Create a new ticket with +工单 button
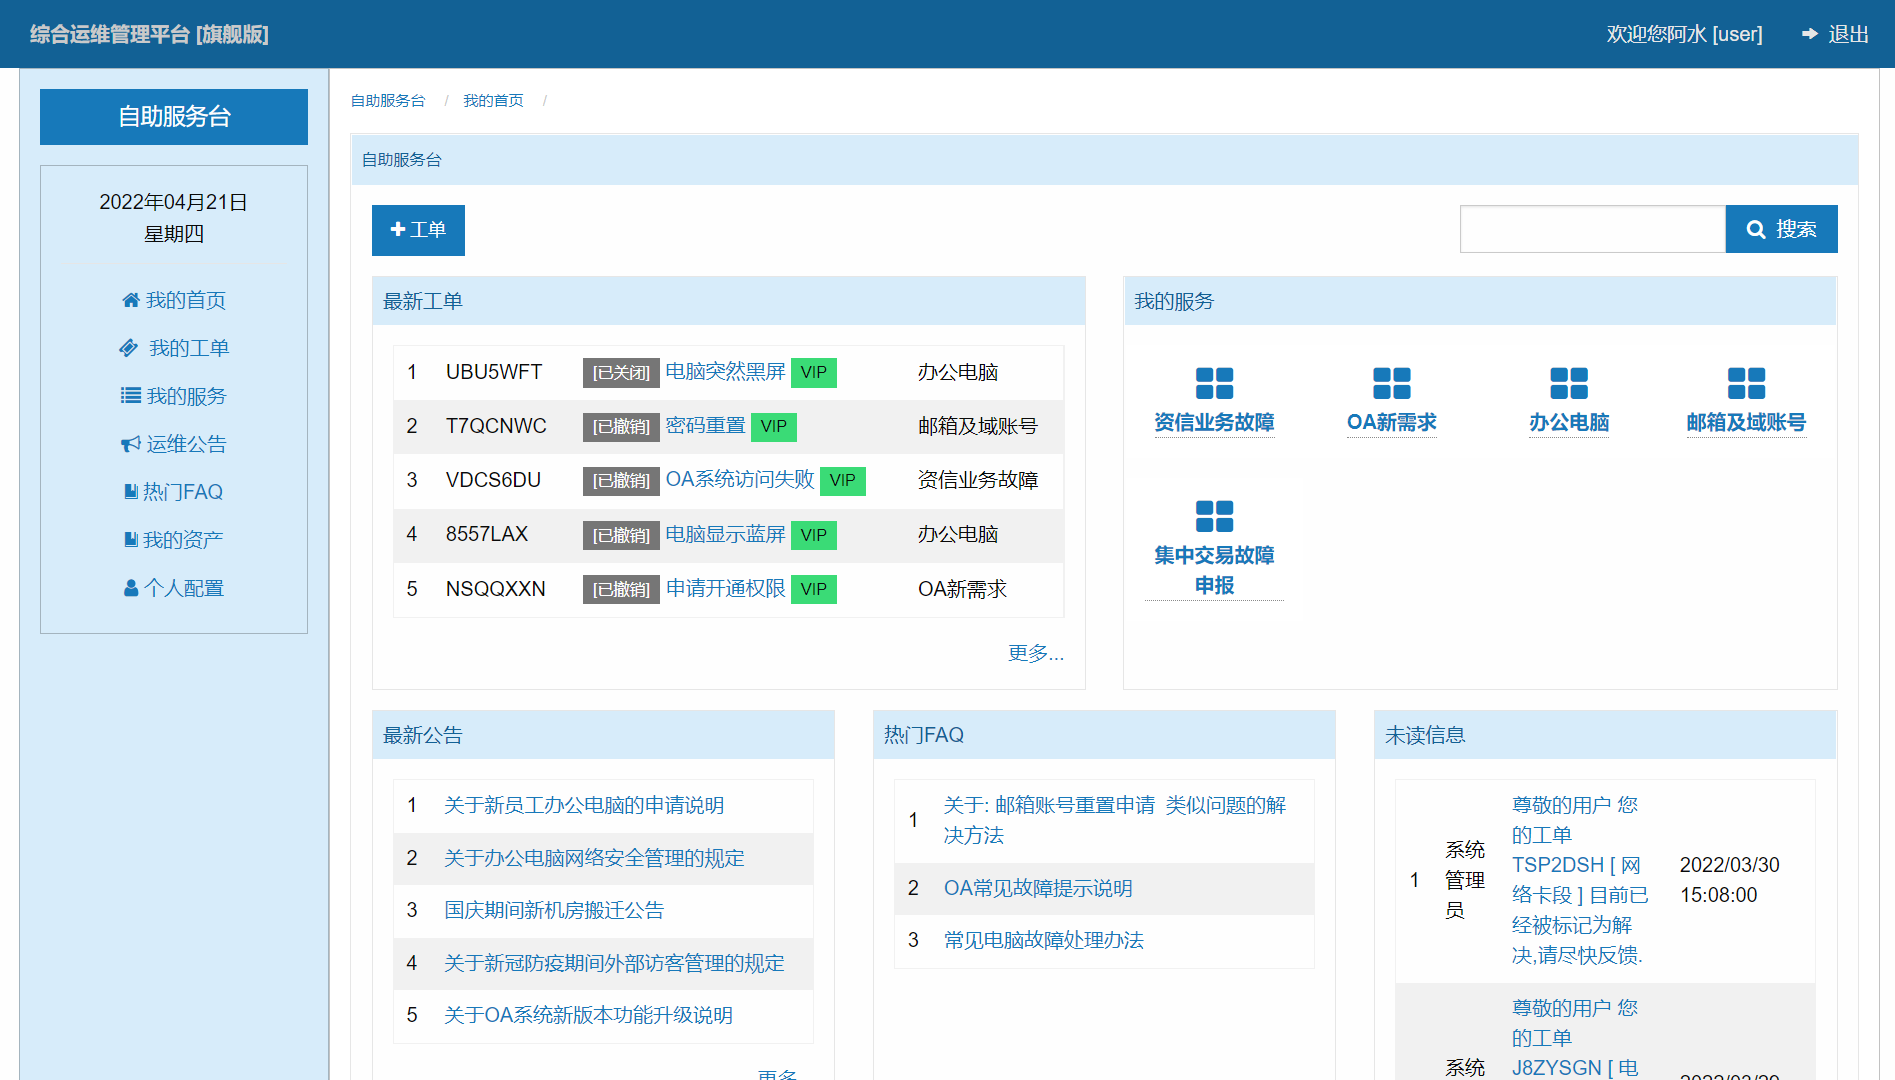 coord(418,230)
